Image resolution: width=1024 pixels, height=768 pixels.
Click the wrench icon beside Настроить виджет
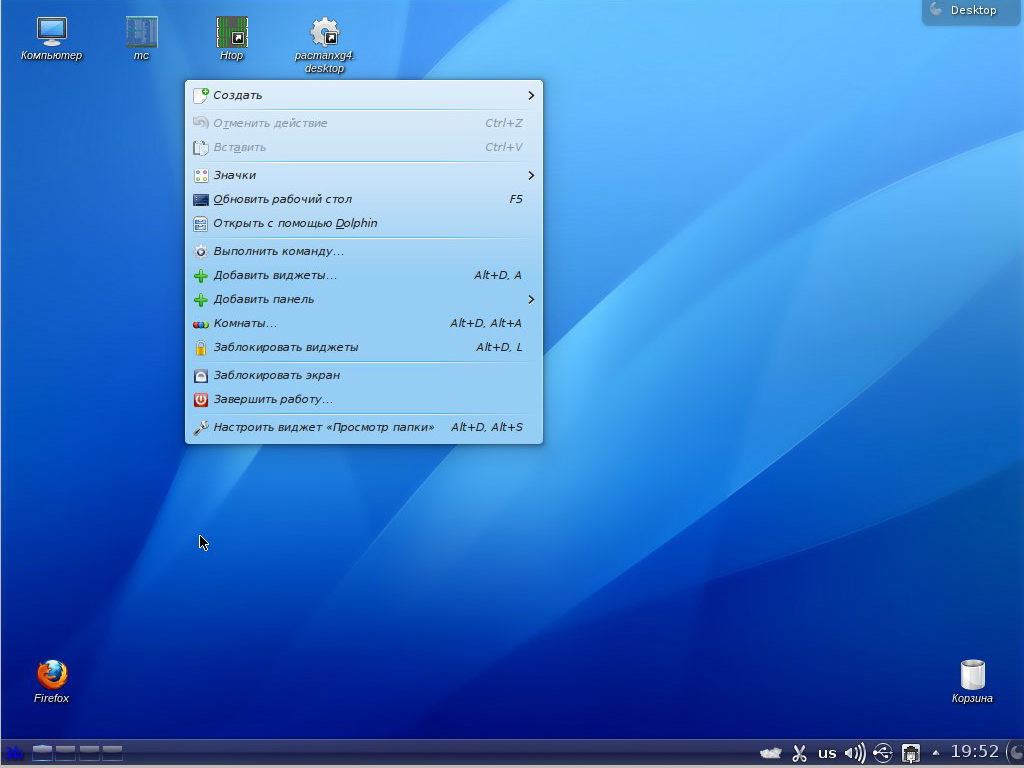[201, 428]
